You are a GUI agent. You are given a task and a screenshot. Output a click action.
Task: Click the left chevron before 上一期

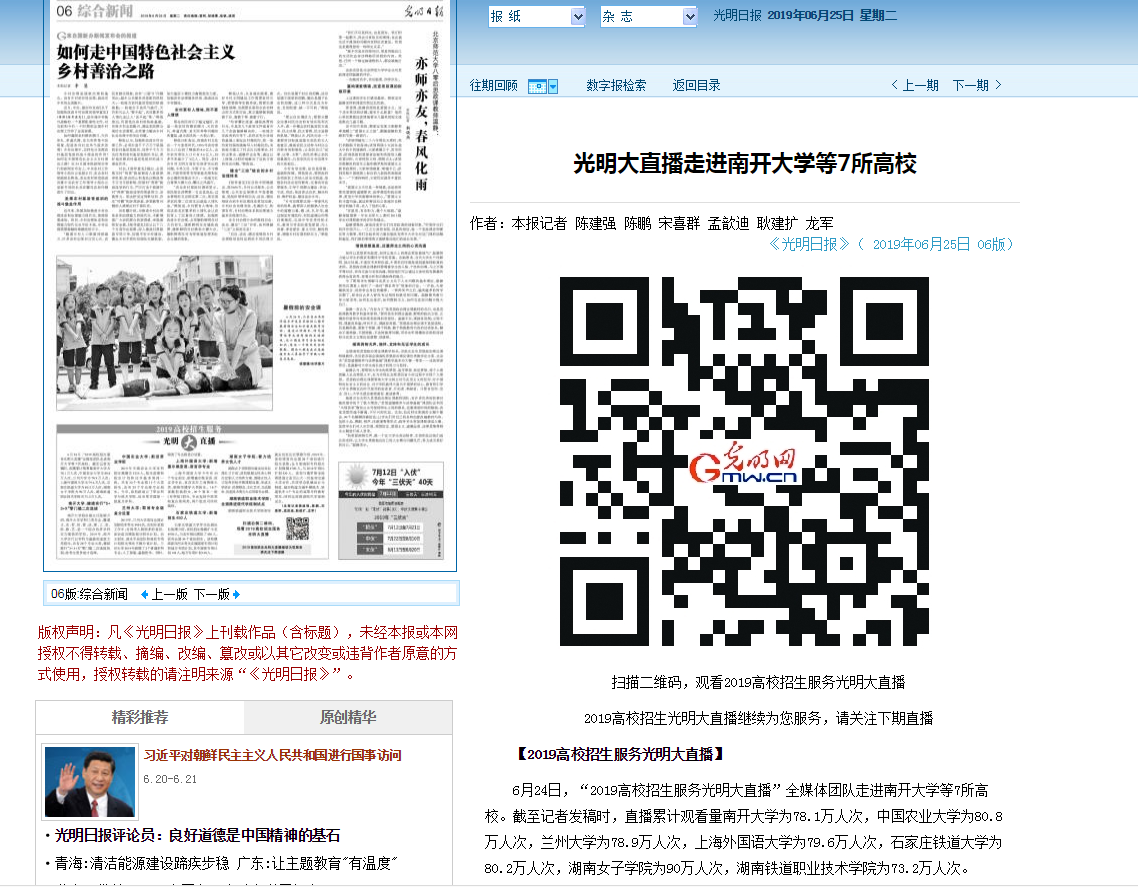(895, 85)
